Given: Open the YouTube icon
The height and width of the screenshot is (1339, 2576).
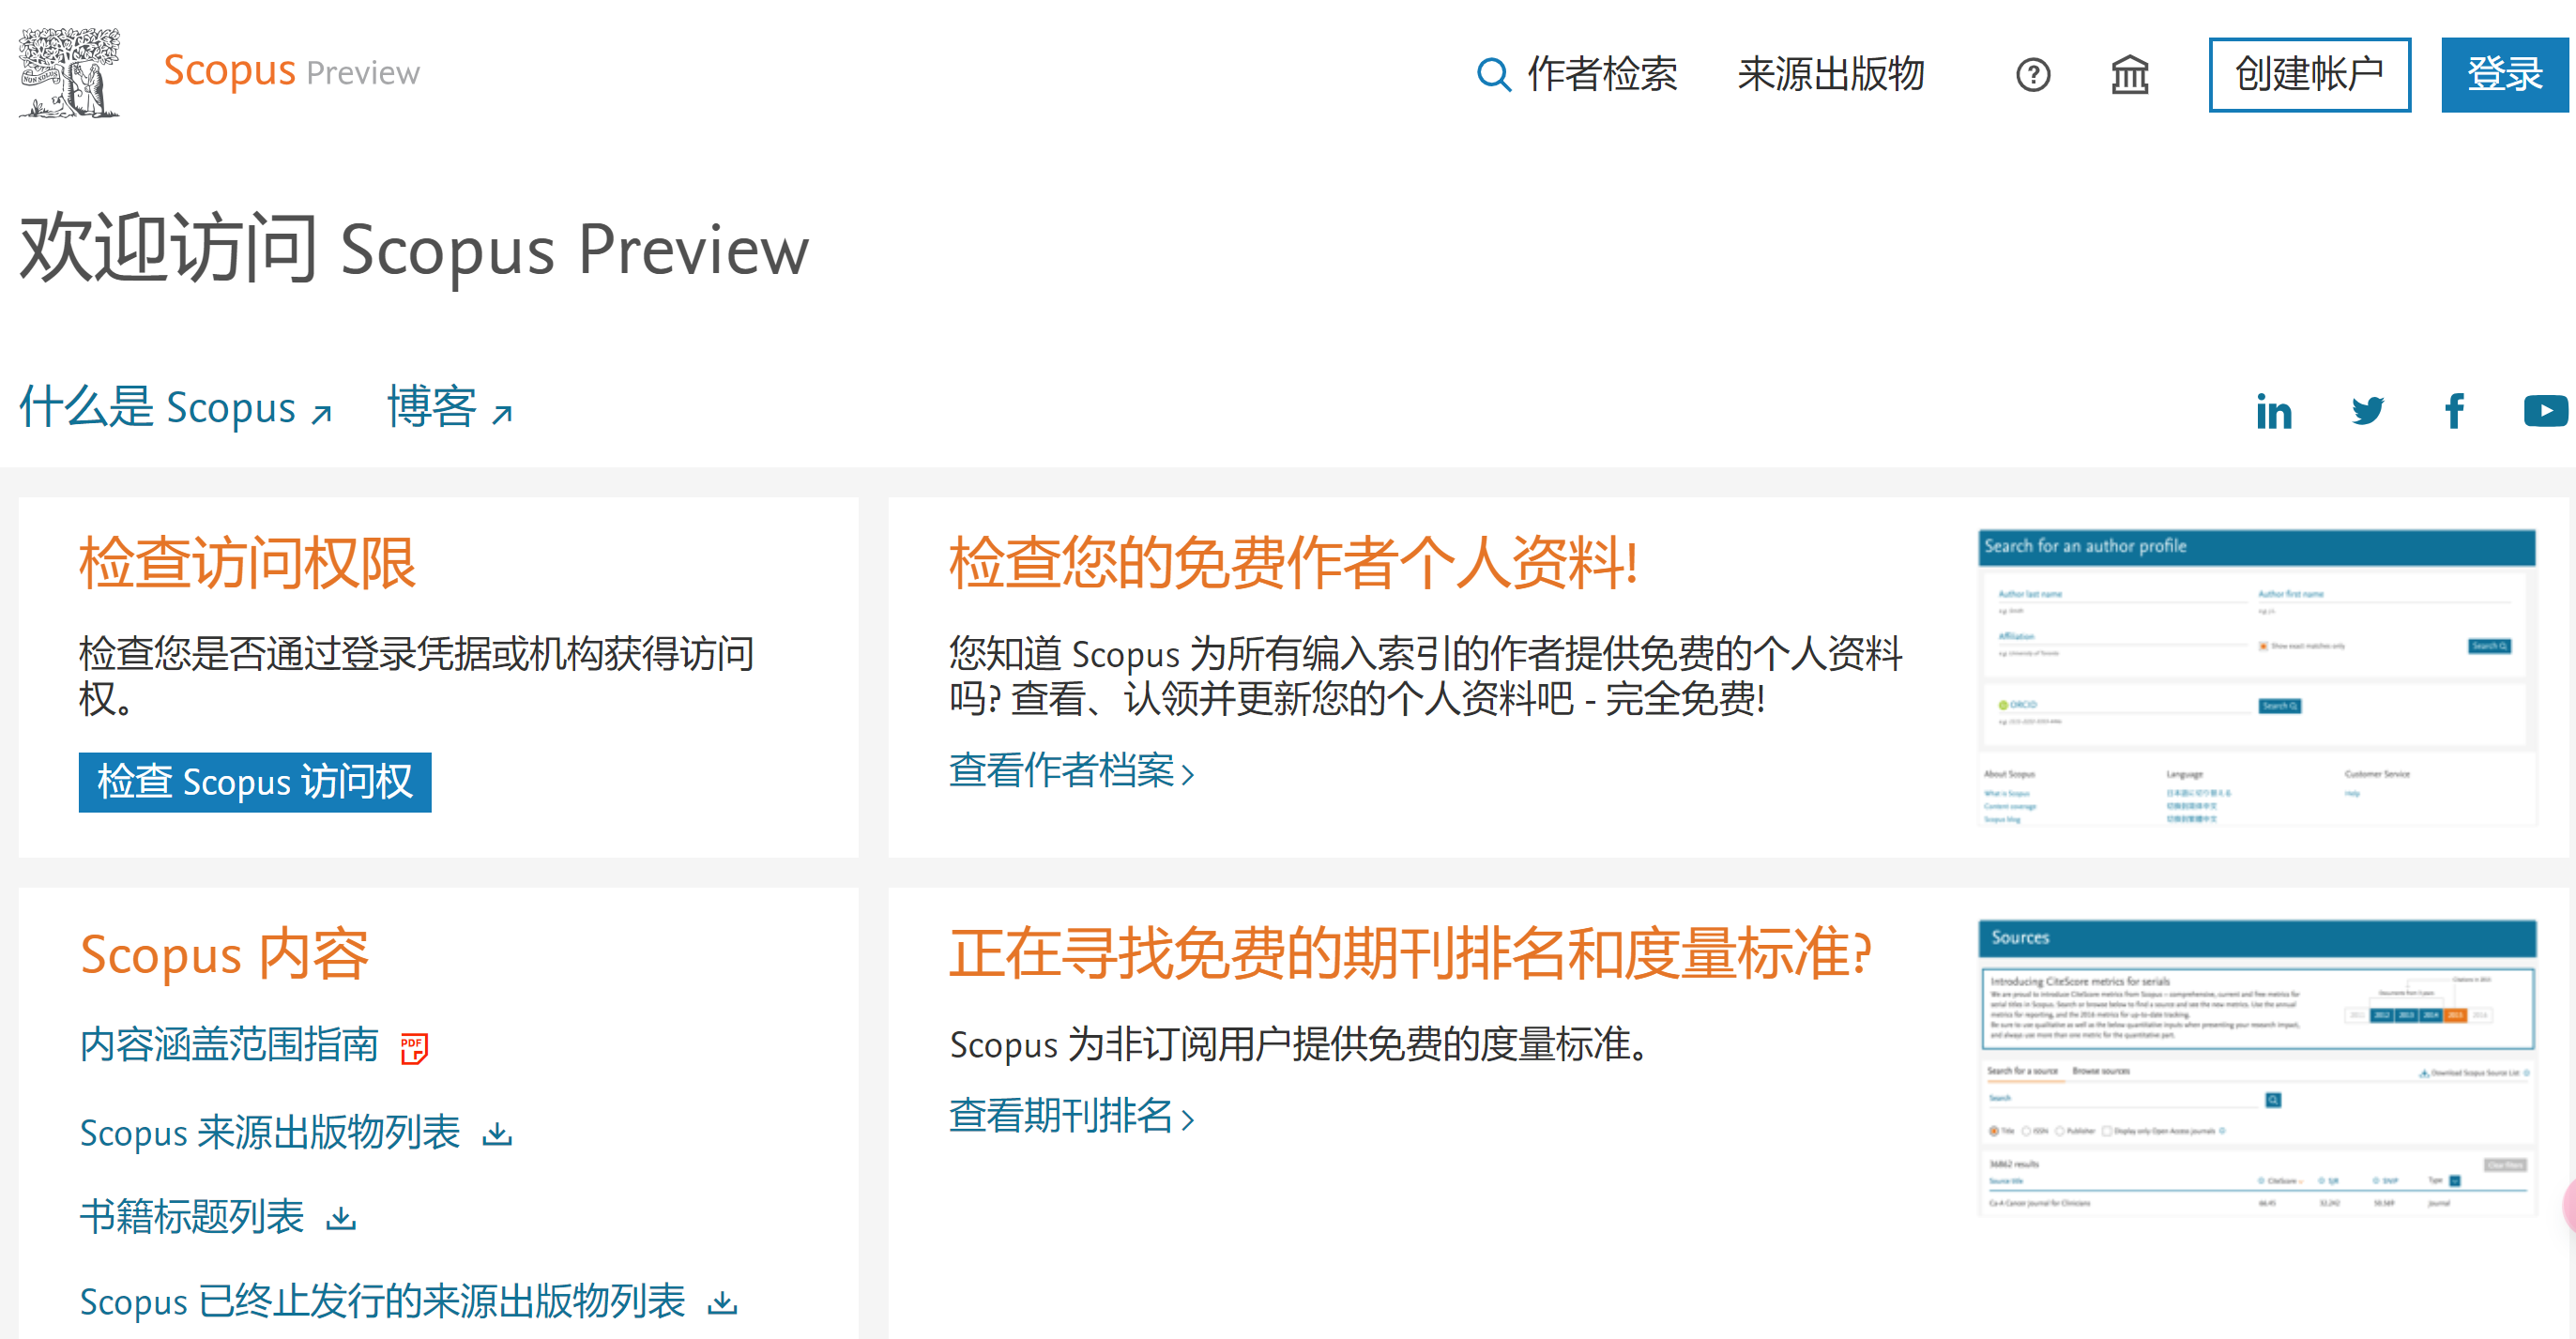Looking at the screenshot, I should tap(2545, 411).
